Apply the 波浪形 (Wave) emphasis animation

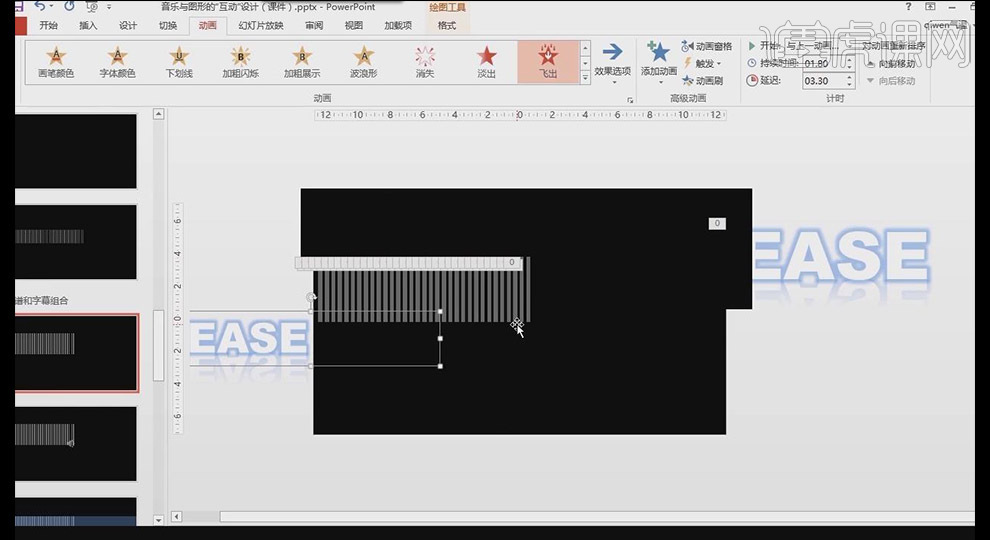click(x=363, y=61)
